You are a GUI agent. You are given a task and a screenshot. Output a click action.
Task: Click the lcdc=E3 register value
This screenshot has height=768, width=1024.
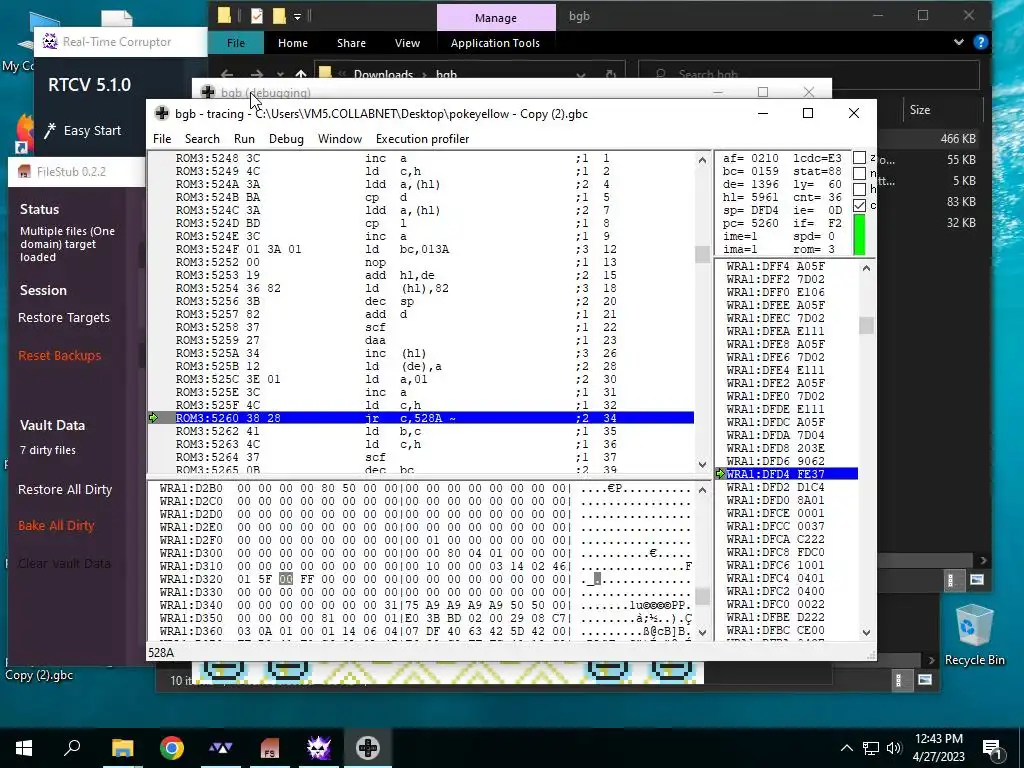point(817,159)
